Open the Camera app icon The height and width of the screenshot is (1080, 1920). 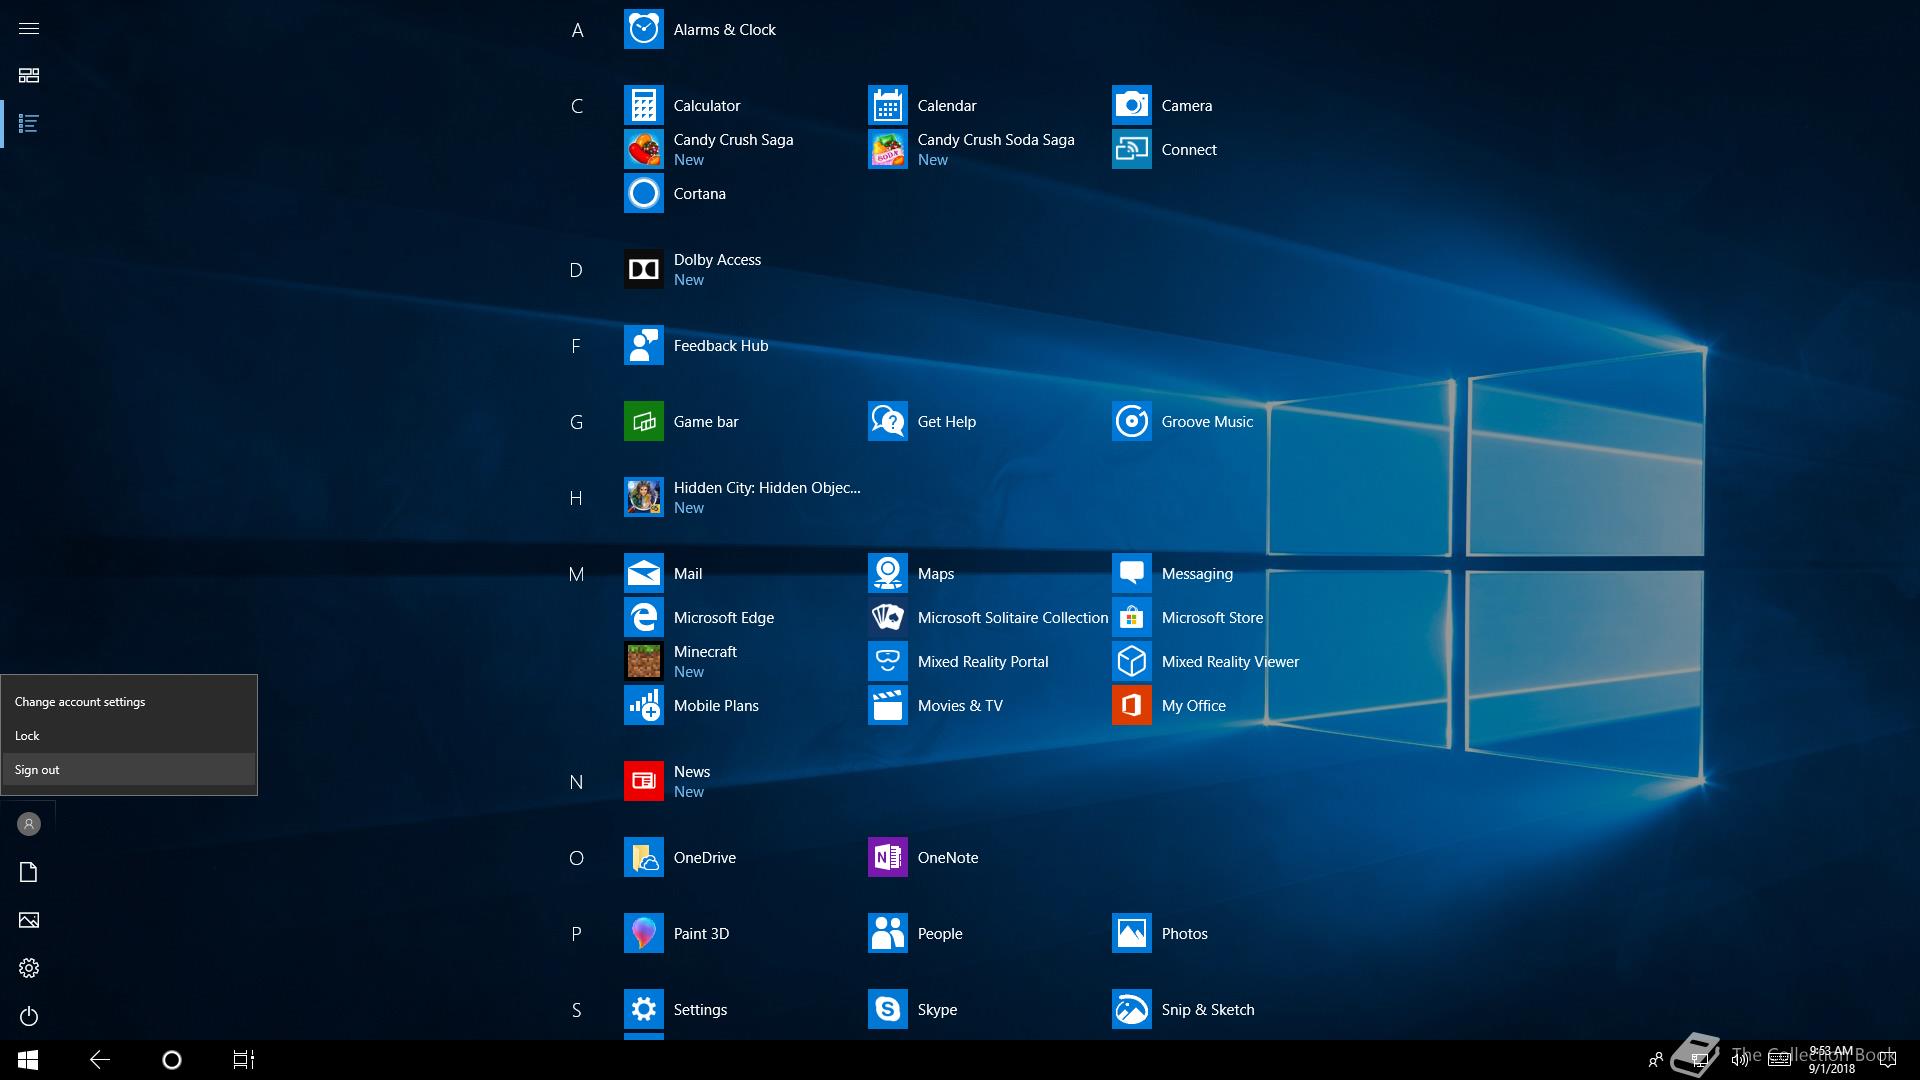tap(1131, 106)
